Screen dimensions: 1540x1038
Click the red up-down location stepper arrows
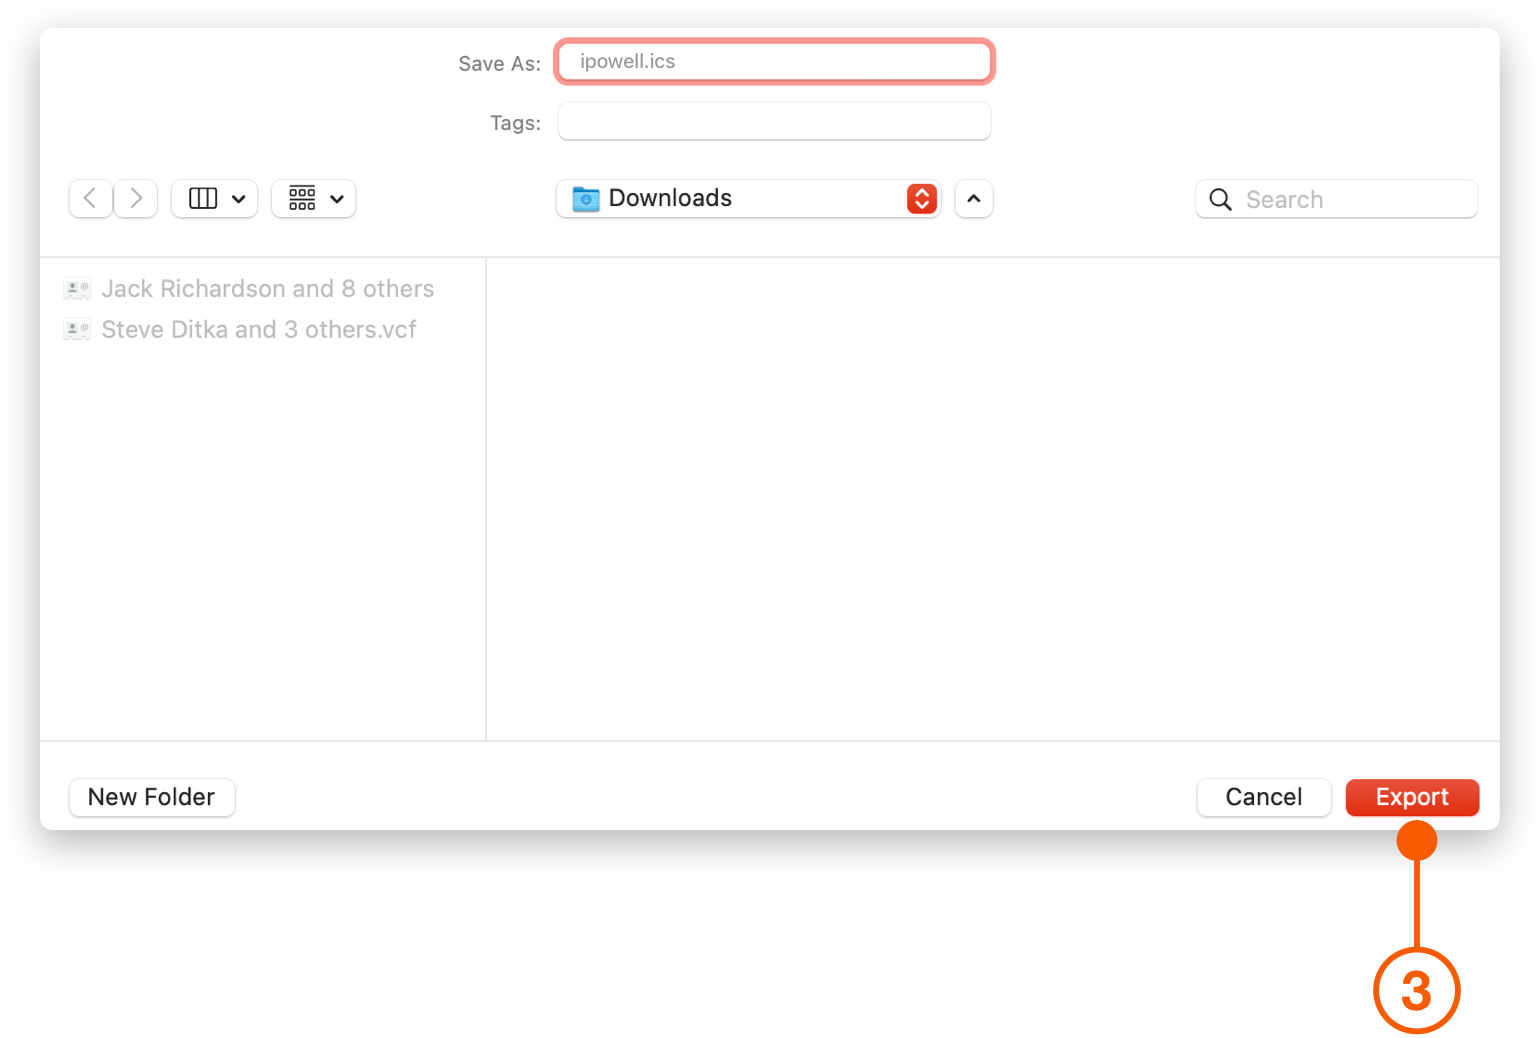[921, 199]
